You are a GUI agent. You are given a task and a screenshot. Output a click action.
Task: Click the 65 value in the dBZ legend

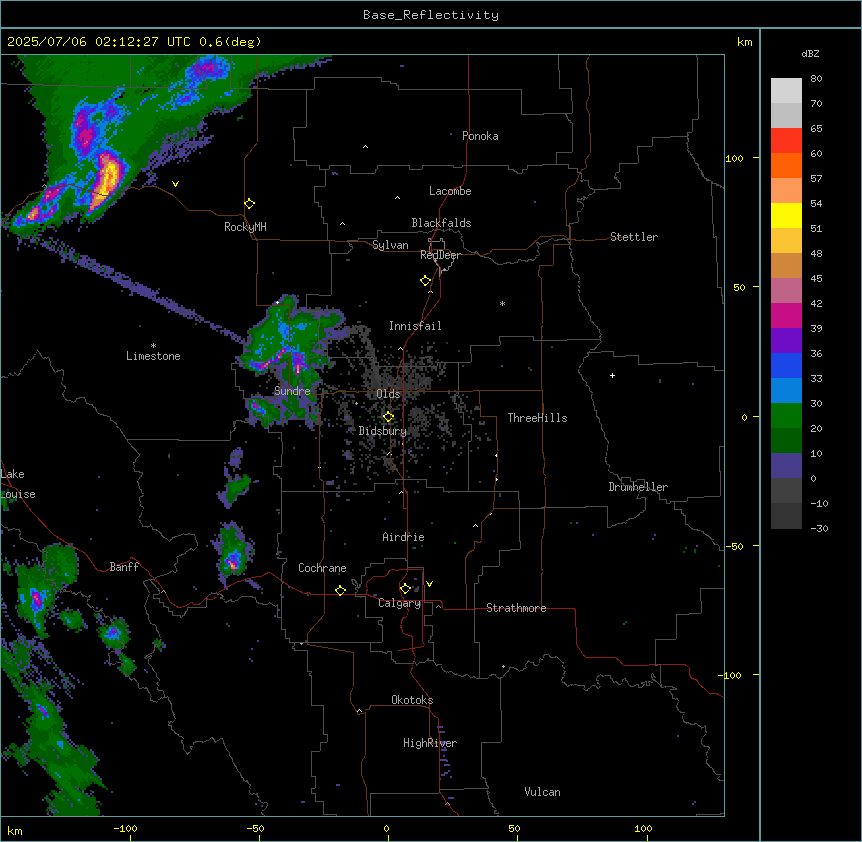click(816, 128)
